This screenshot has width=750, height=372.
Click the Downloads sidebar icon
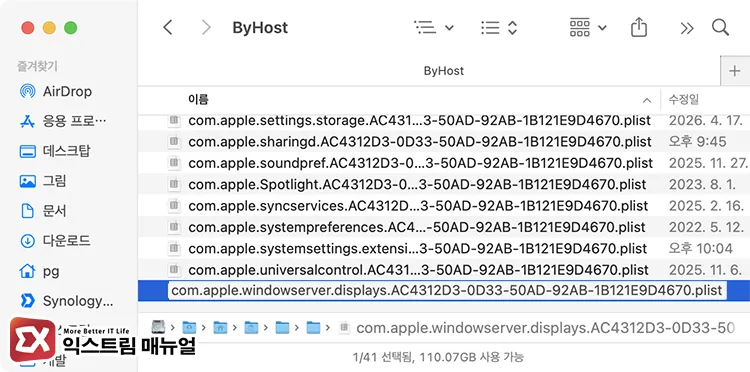click(28, 241)
